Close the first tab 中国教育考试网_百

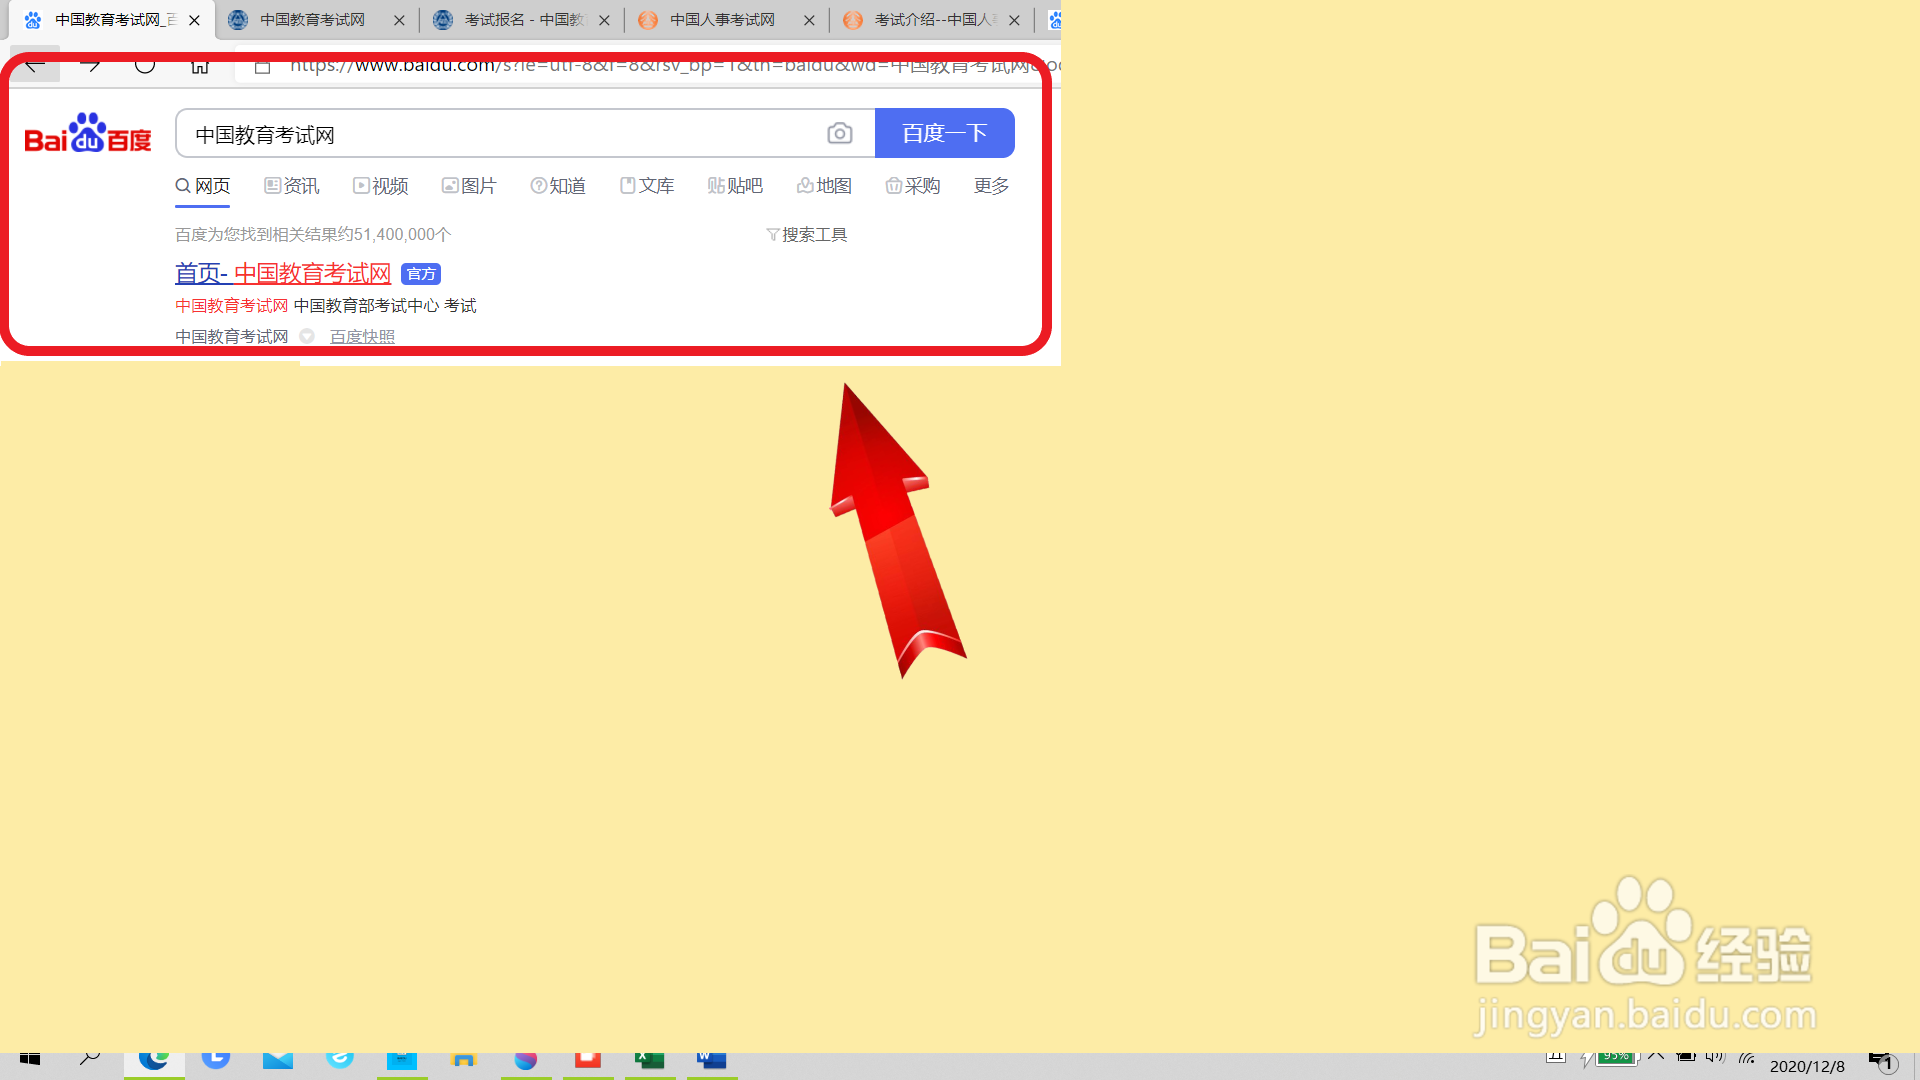(x=194, y=20)
